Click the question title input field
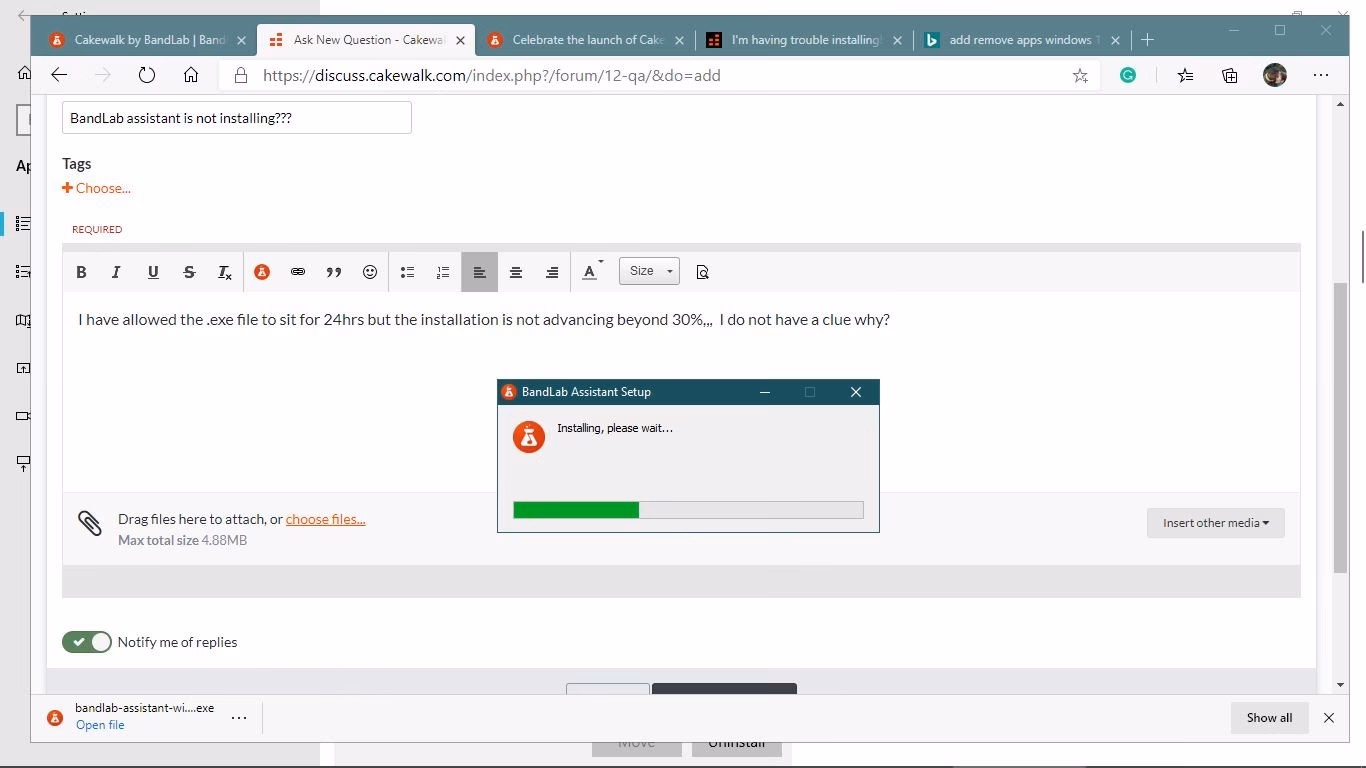The image size is (1366, 768). pos(237,118)
